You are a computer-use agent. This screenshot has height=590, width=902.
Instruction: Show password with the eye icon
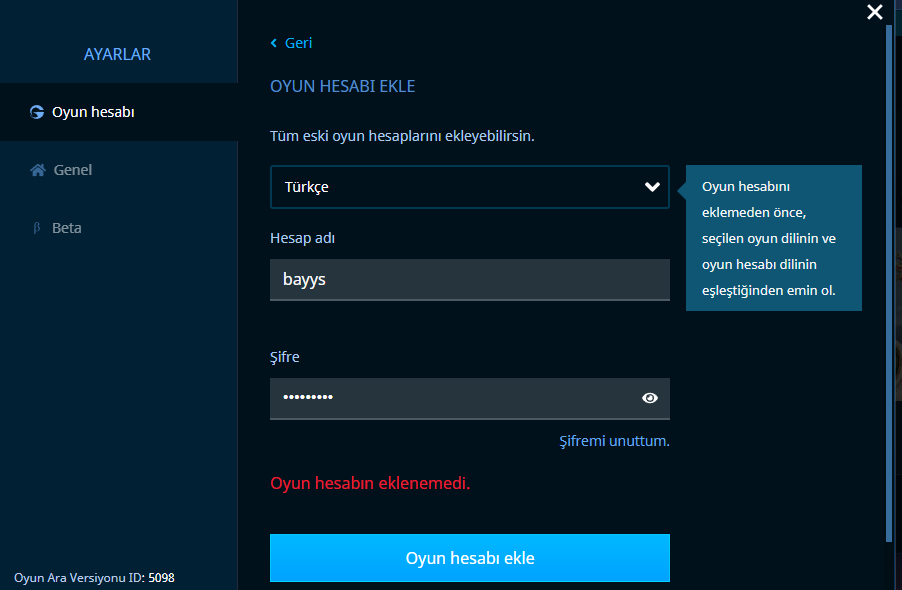[x=650, y=398]
